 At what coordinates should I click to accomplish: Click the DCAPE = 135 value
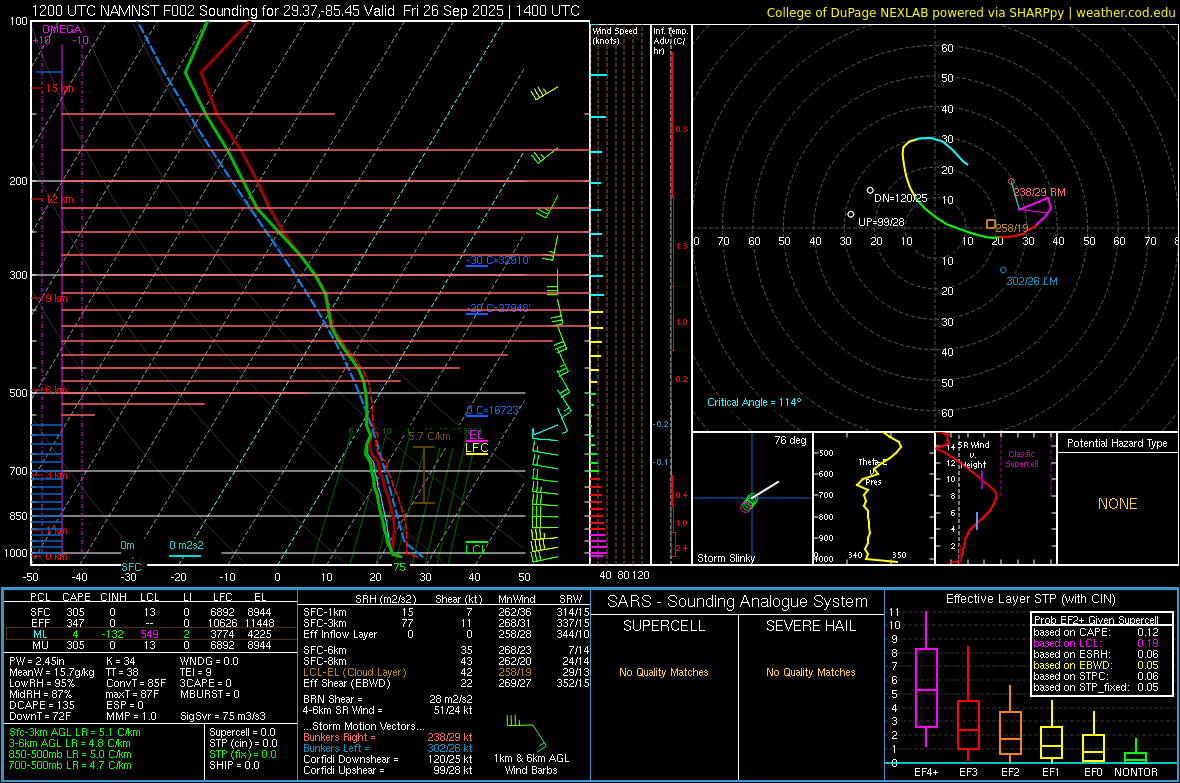[x=42, y=705]
